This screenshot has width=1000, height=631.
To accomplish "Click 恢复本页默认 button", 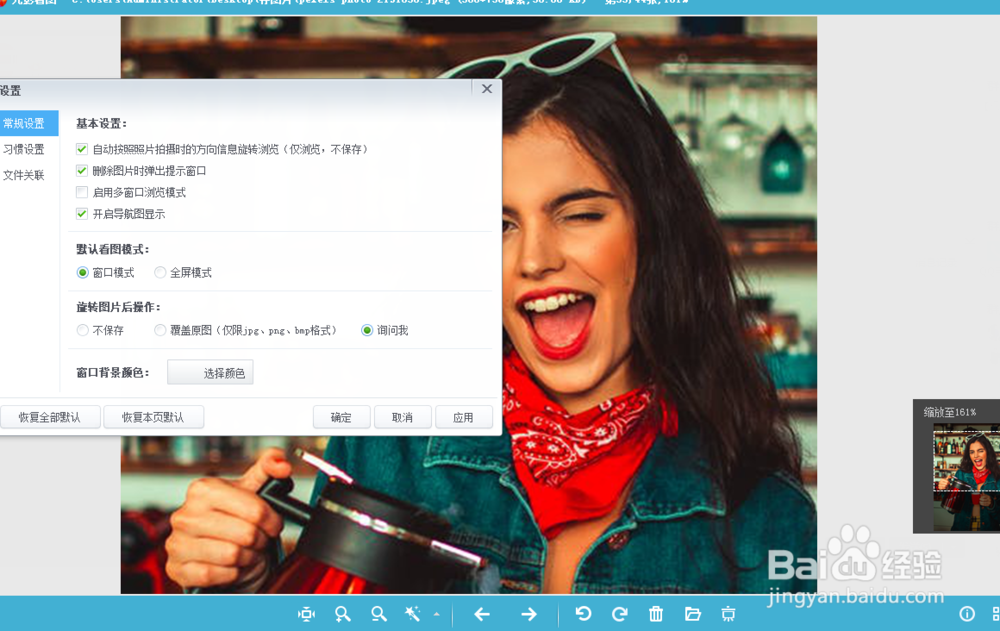I will point(153,417).
